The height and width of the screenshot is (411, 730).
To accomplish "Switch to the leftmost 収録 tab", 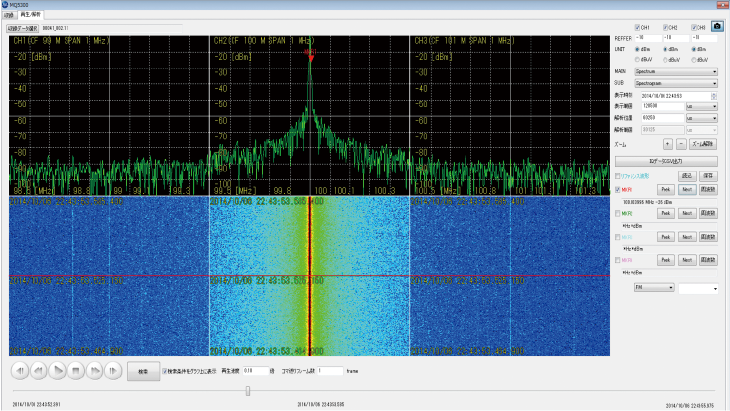I will coord(9,17).
